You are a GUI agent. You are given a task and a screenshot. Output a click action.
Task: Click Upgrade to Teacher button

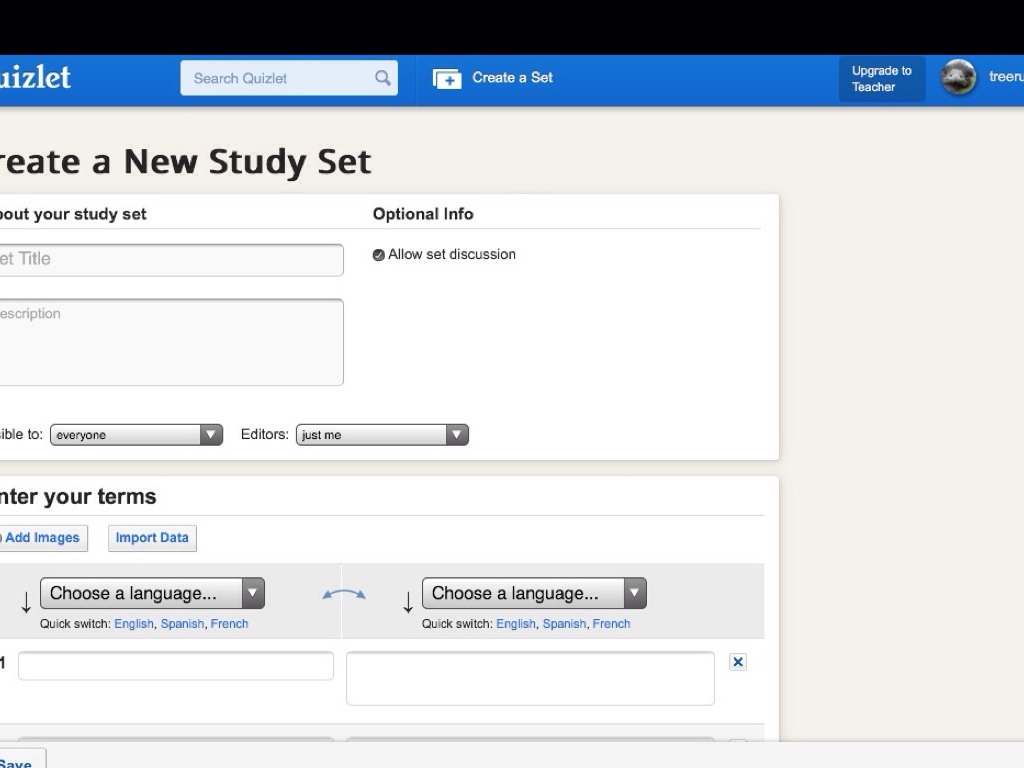point(881,79)
